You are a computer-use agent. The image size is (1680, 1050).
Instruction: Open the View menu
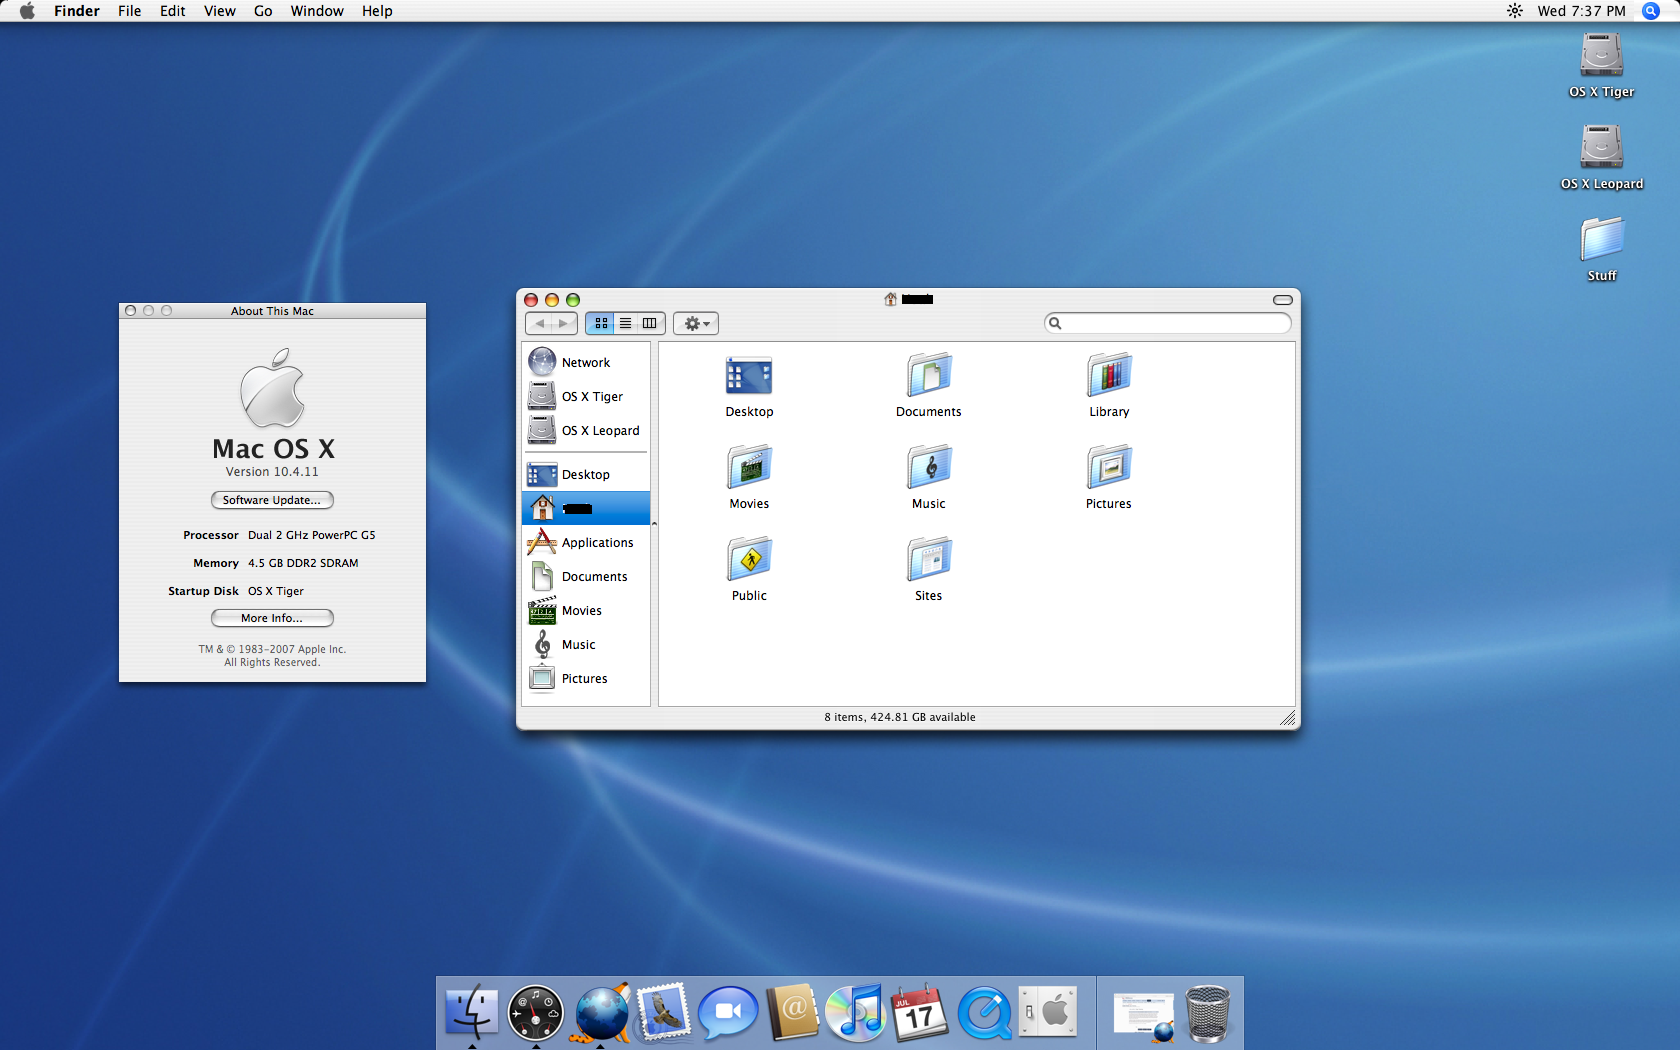click(219, 11)
